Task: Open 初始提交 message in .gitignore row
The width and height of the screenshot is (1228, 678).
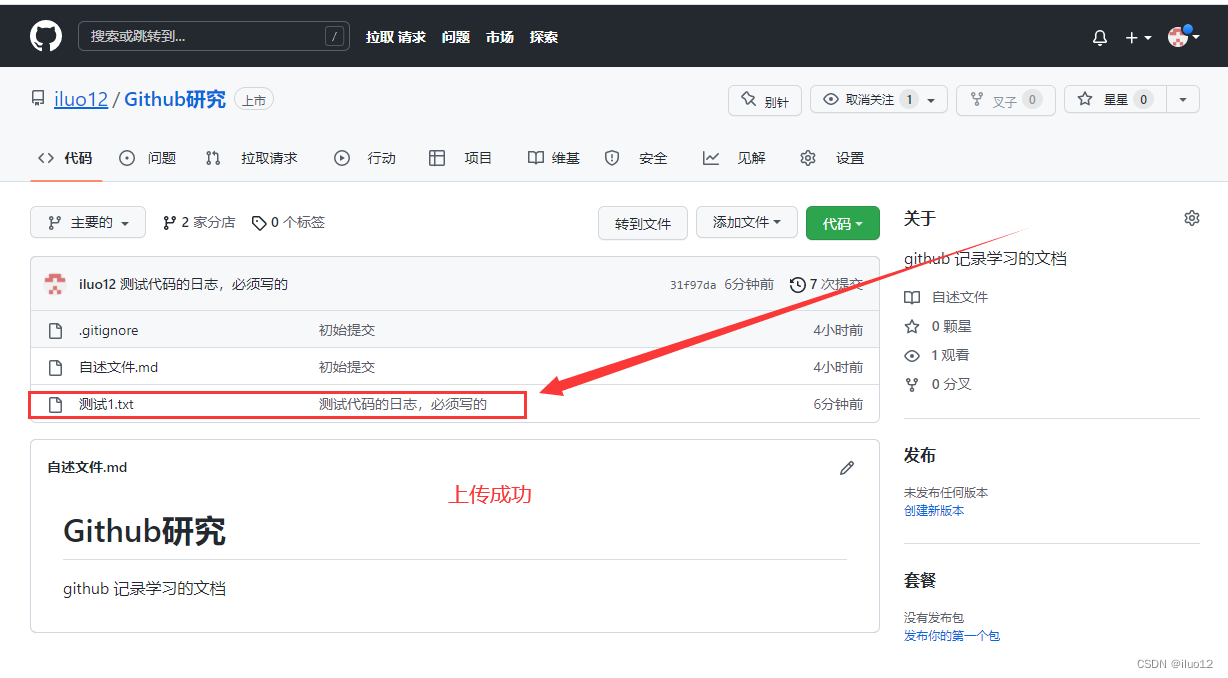Action: tap(347, 330)
